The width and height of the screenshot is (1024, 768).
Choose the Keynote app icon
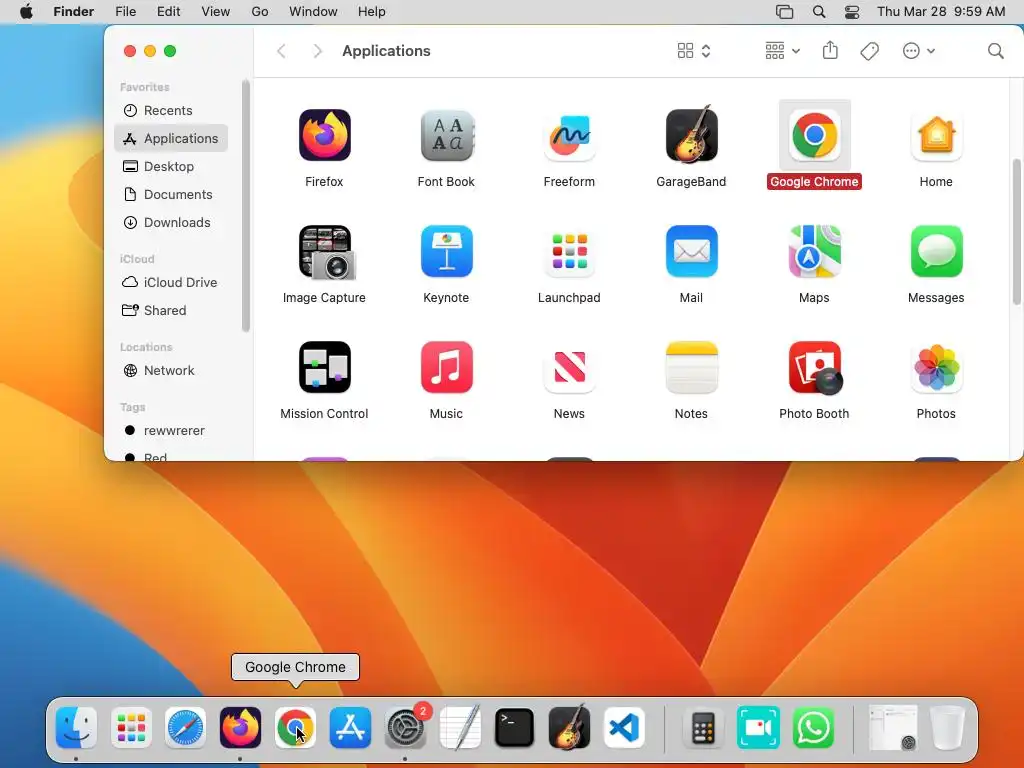tap(447, 252)
